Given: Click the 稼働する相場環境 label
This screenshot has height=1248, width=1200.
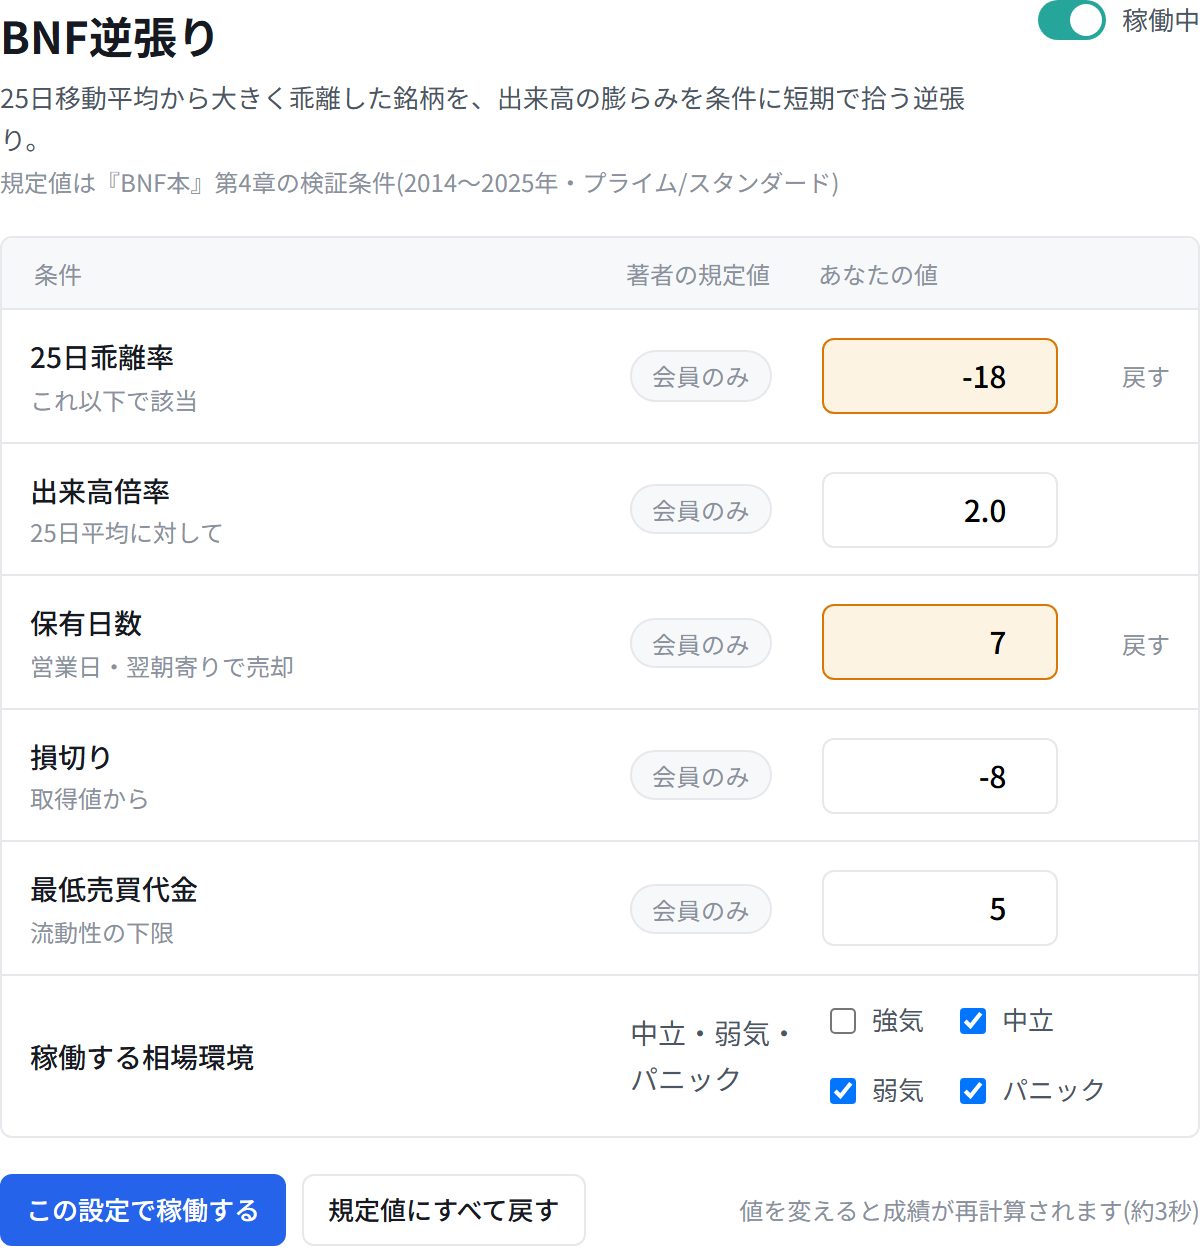Looking at the screenshot, I should [x=142, y=1058].
